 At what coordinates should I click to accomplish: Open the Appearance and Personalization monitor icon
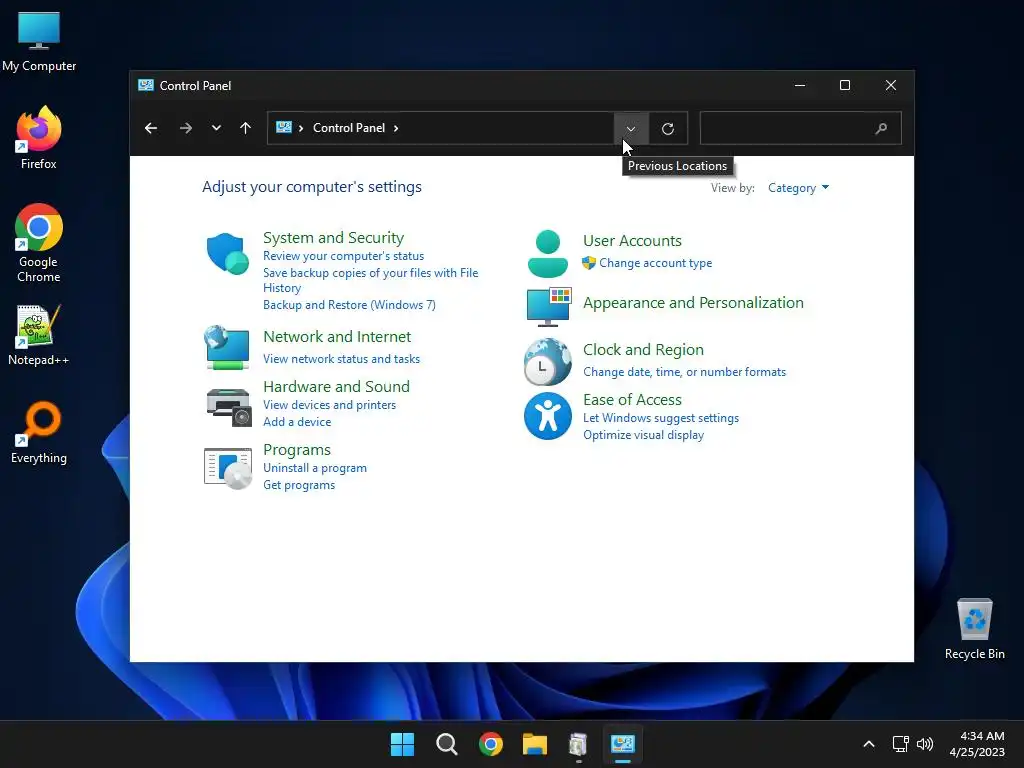tap(549, 306)
